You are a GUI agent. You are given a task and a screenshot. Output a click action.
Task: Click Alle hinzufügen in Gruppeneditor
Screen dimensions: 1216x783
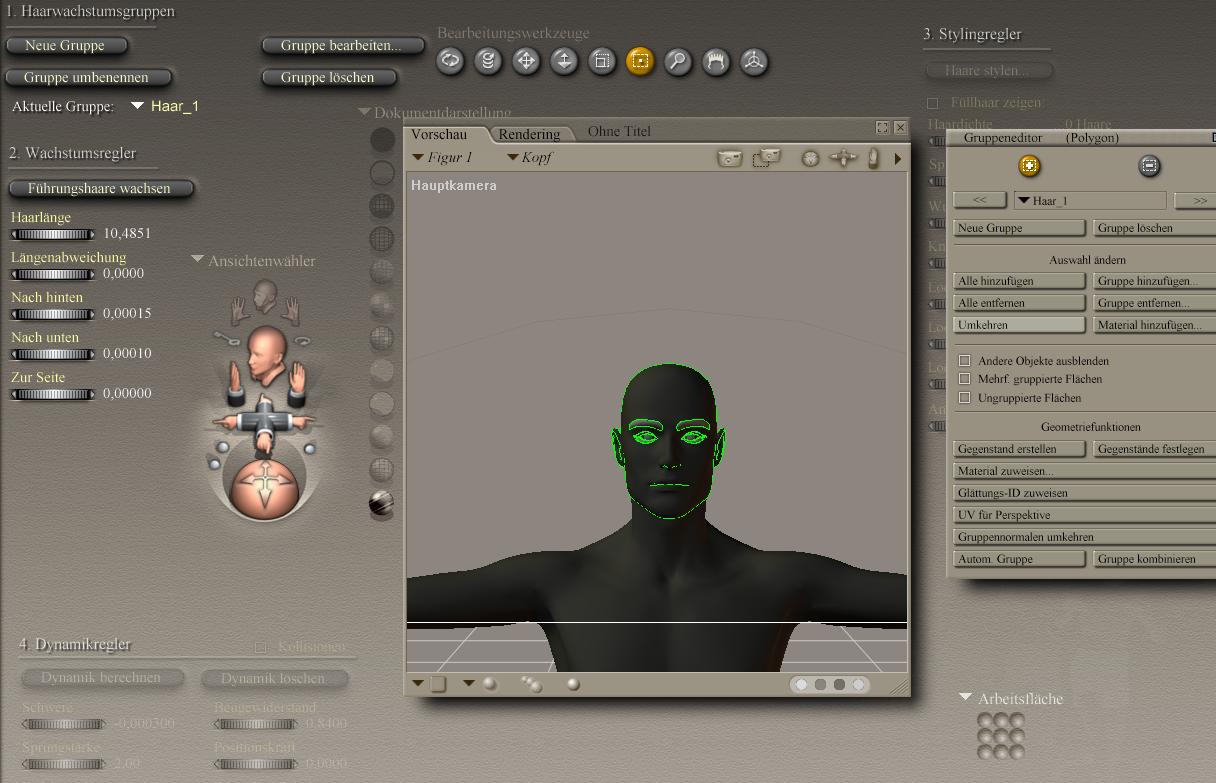1020,281
